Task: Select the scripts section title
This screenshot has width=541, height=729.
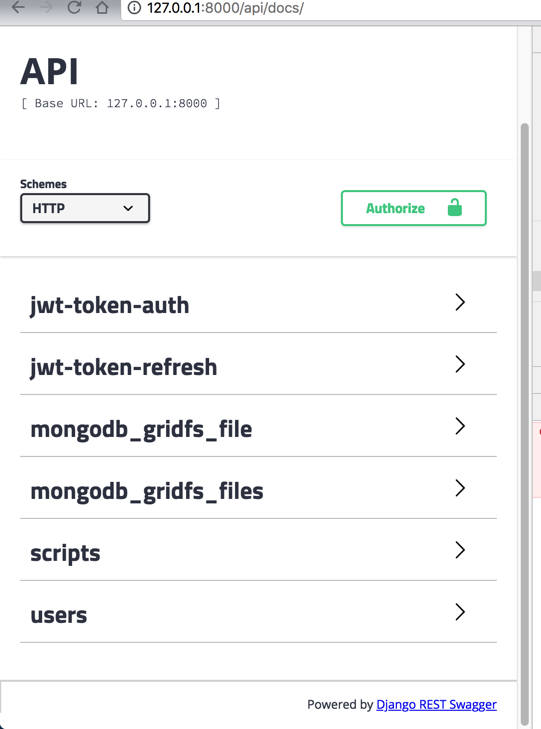Action: point(65,553)
